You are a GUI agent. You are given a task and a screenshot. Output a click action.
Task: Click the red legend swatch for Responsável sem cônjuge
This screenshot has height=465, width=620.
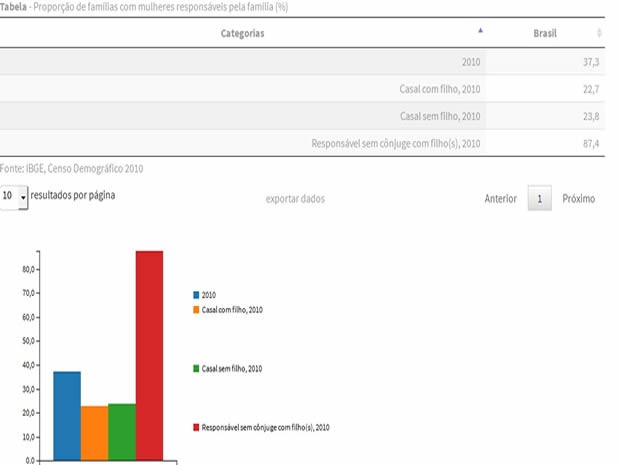coord(197,427)
